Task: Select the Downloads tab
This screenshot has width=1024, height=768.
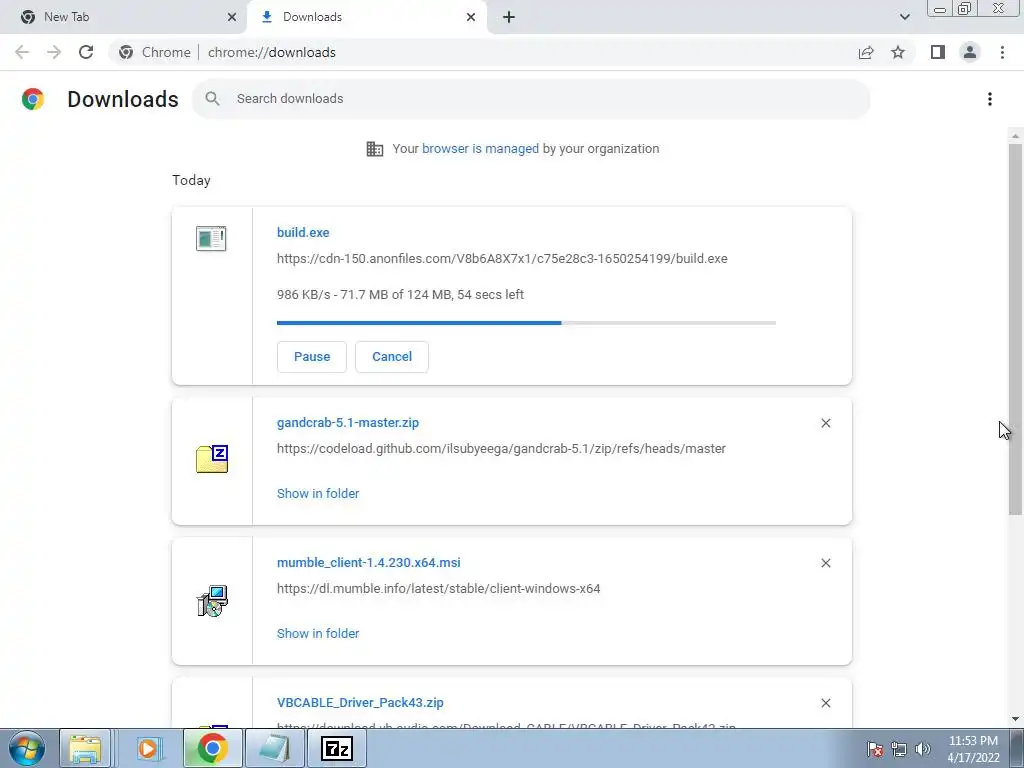Action: pos(366,17)
